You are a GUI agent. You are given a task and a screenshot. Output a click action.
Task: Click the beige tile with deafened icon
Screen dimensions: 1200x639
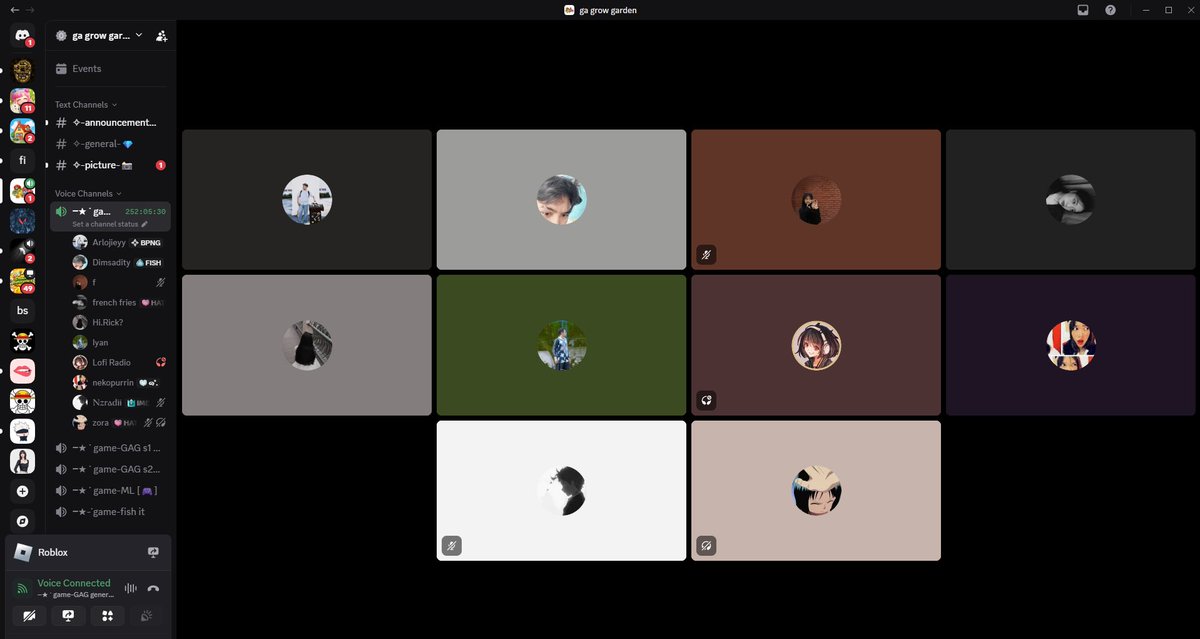click(816, 490)
